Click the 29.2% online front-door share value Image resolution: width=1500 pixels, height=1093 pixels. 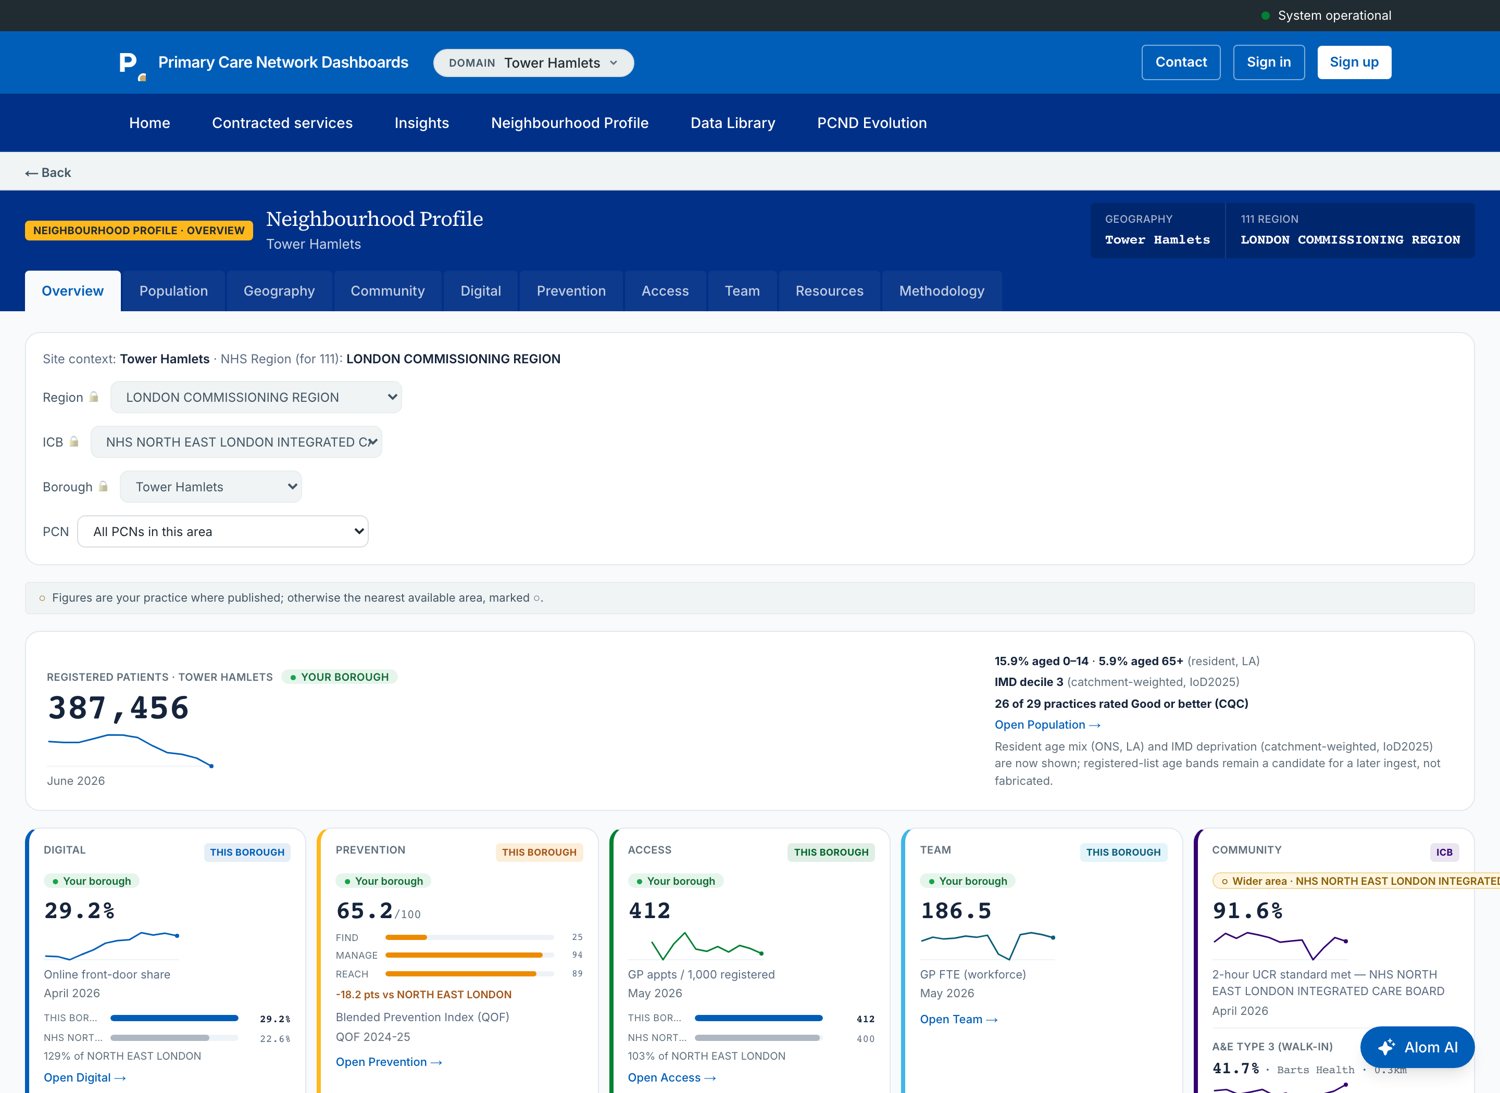pos(80,911)
